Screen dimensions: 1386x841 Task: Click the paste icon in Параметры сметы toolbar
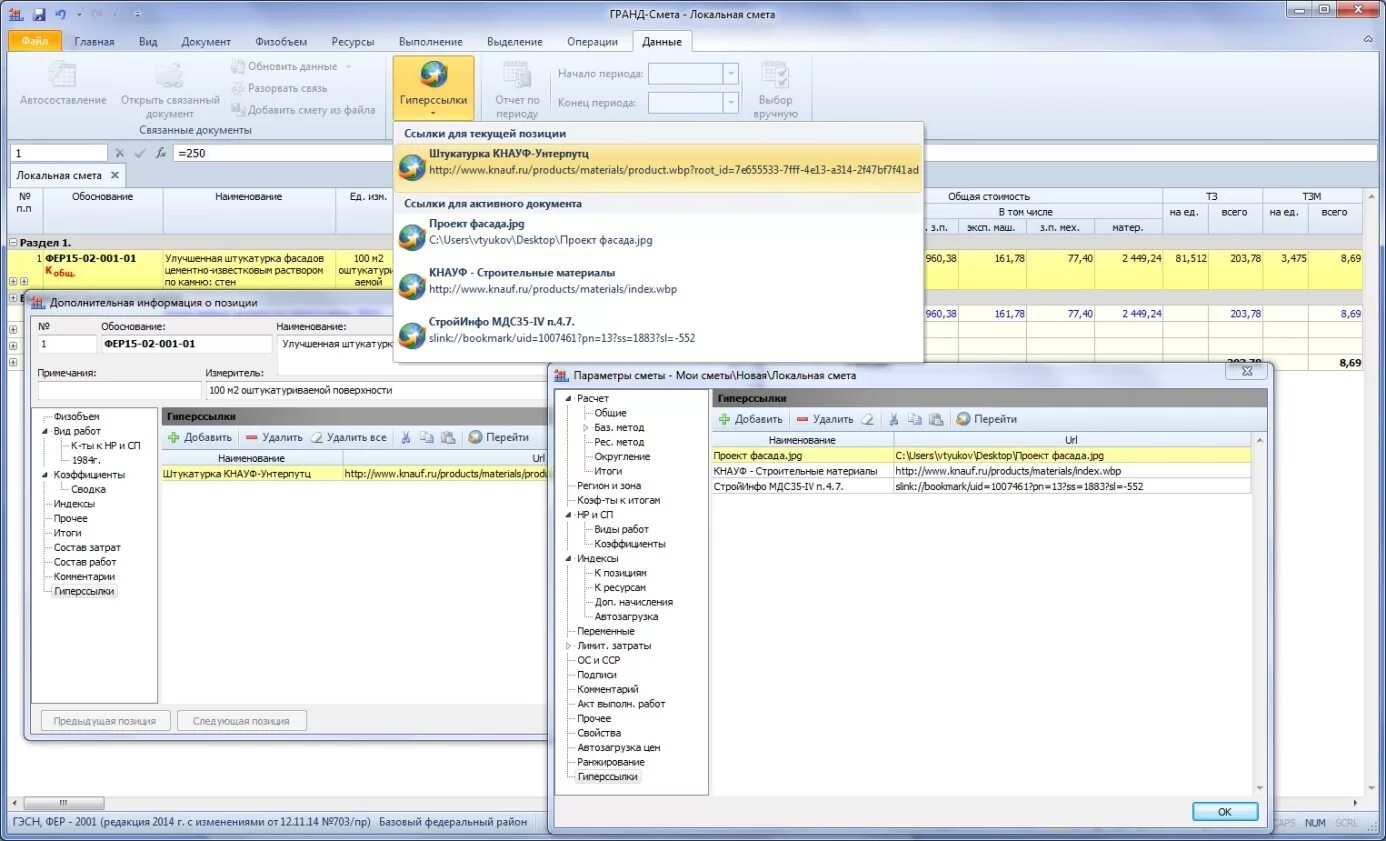(x=936, y=419)
